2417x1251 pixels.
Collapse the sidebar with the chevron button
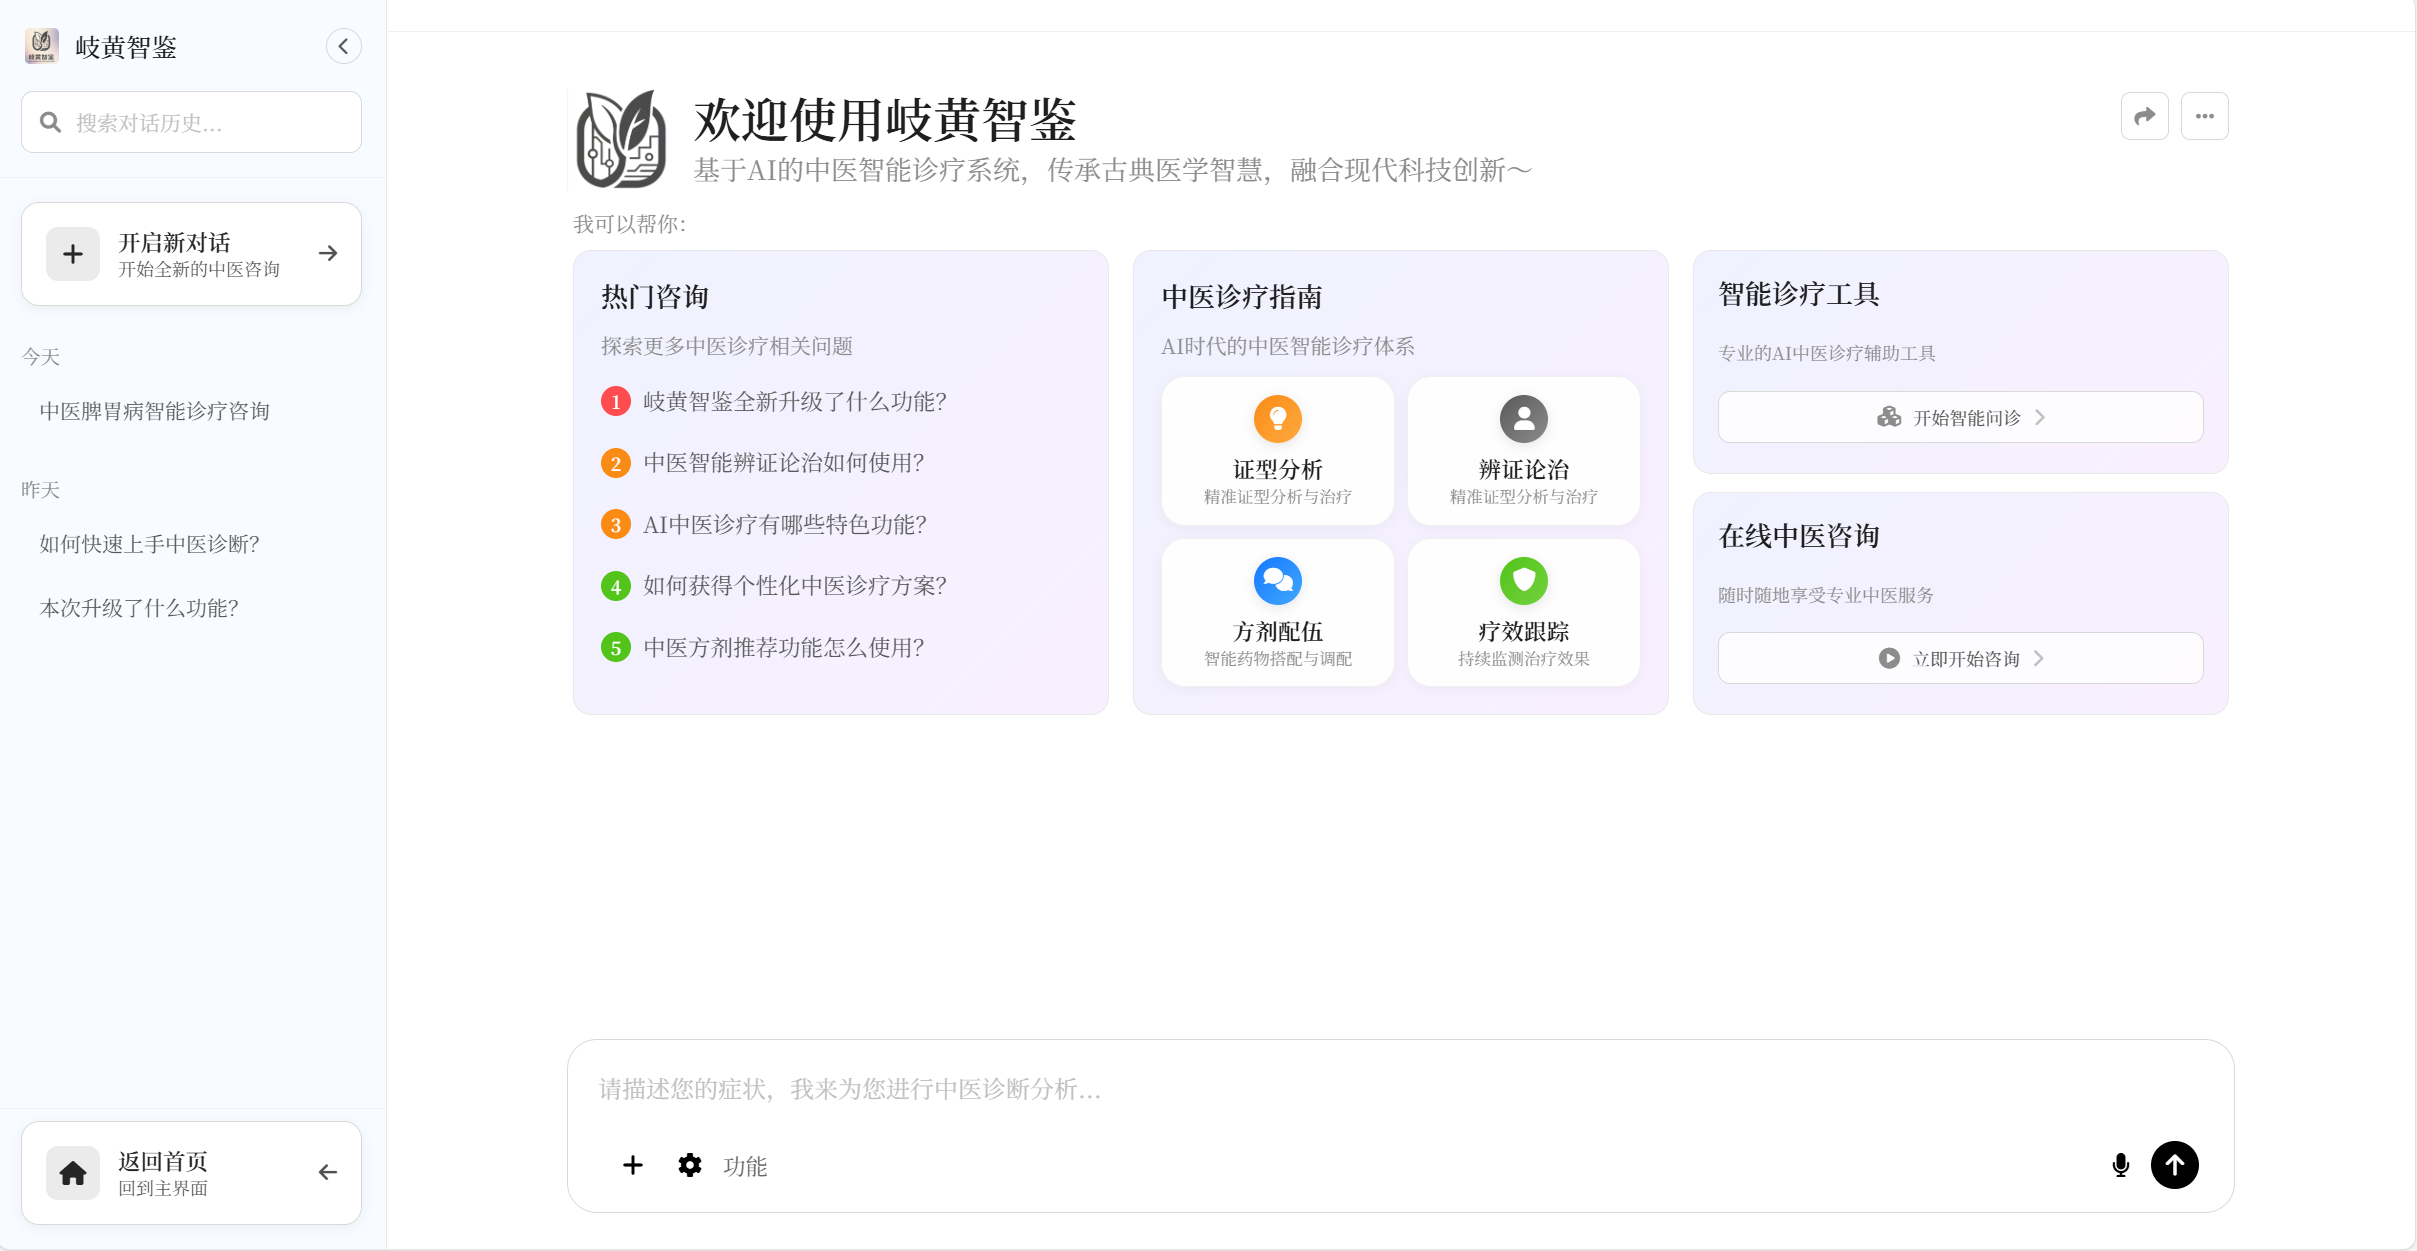tap(344, 45)
